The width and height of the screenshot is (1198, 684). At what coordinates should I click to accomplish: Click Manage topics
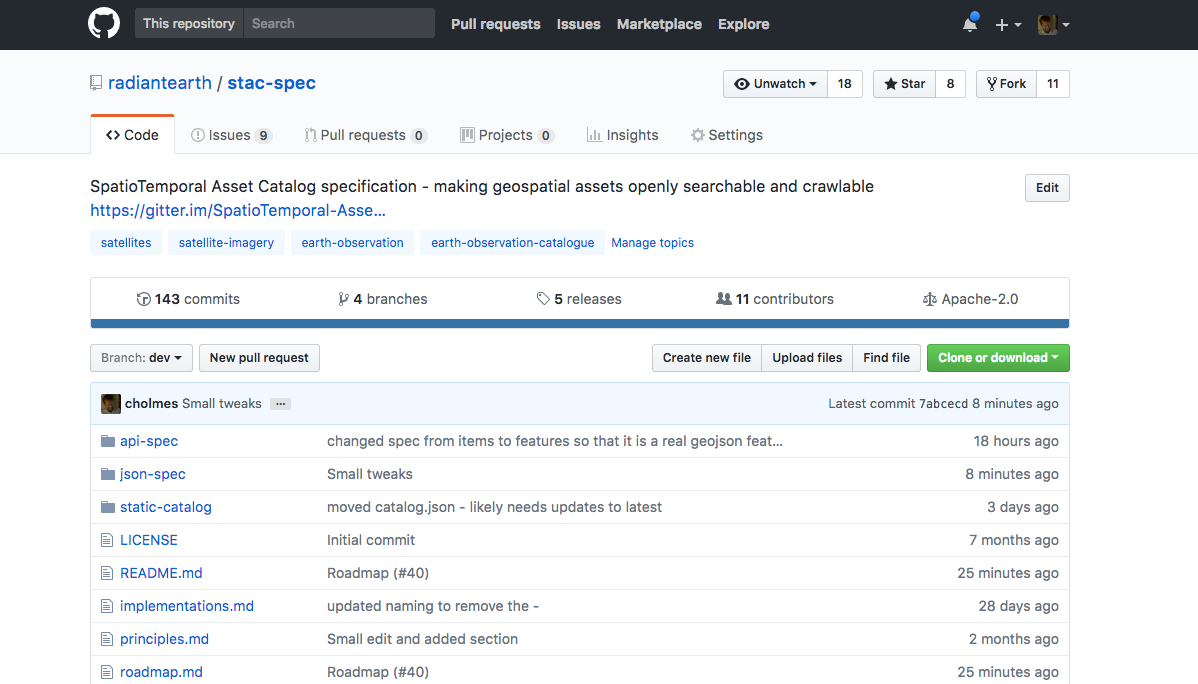tap(652, 242)
